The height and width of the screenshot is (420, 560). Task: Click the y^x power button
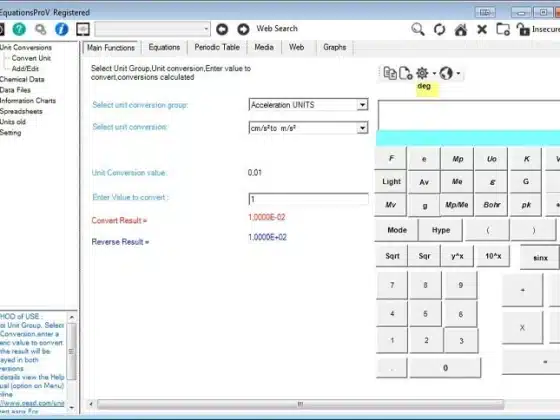458,256
